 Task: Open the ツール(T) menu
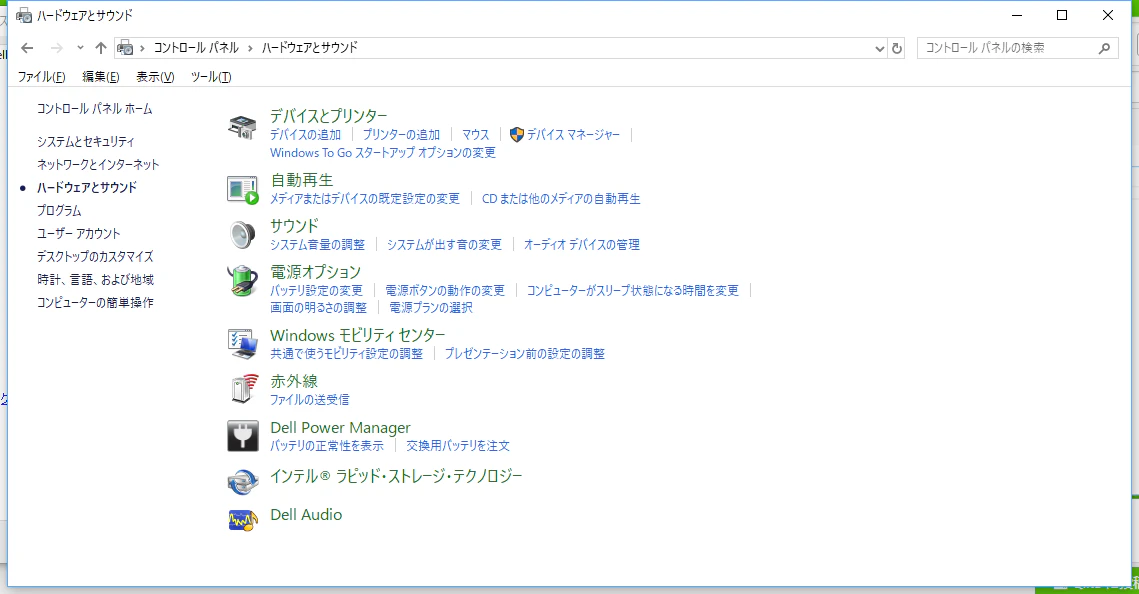click(x=211, y=77)
